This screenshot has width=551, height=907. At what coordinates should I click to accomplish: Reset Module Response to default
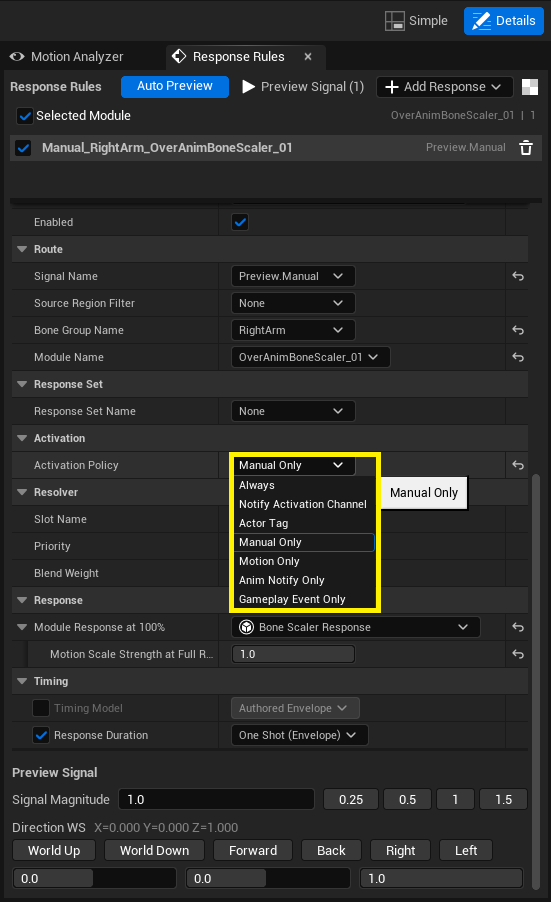518,628
